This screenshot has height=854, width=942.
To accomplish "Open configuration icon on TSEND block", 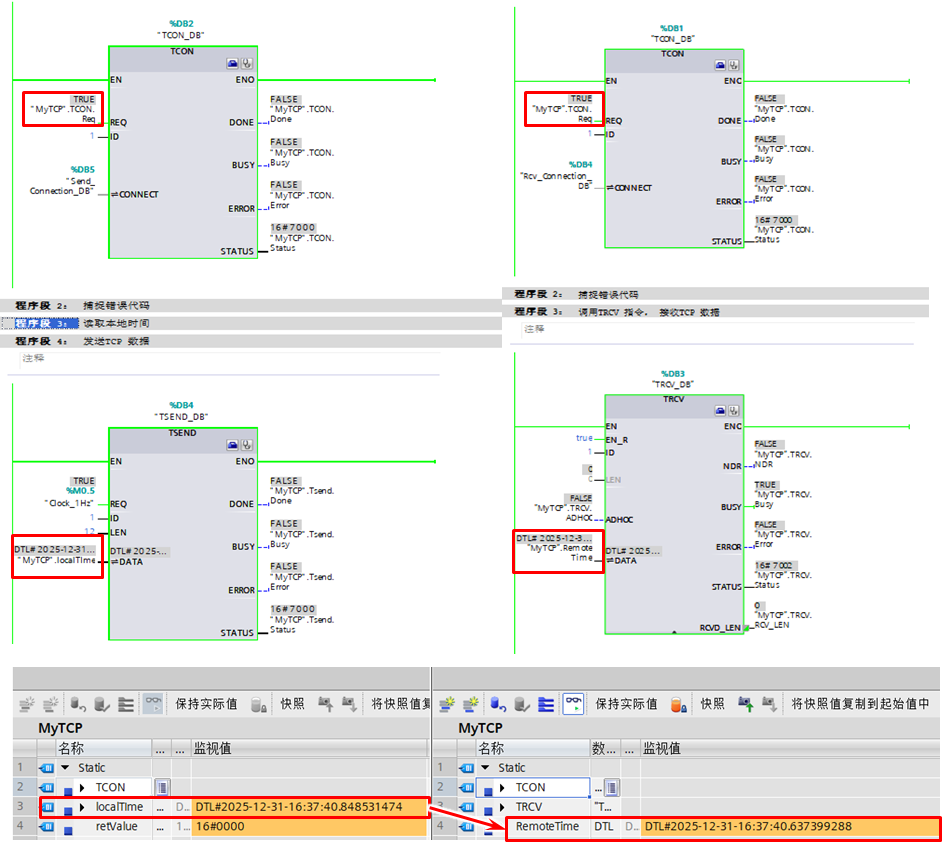I will (x=232, y=444).
